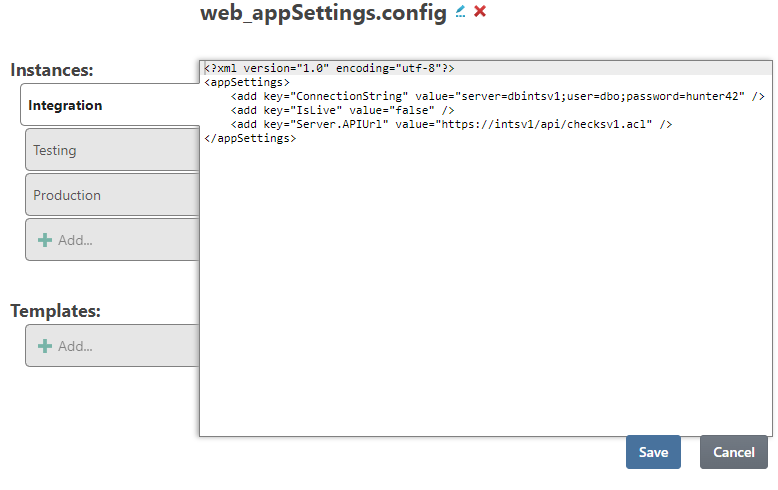Click the red X delete icon
778x490 pixels.
coord(480,11)
